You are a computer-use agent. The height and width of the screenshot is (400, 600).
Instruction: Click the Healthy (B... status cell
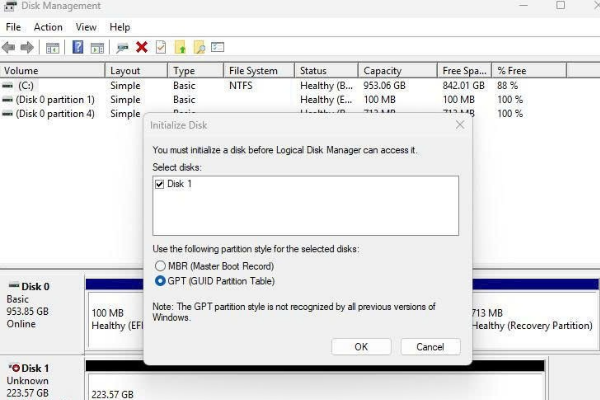pyautogui.click(x=326, y=86)
